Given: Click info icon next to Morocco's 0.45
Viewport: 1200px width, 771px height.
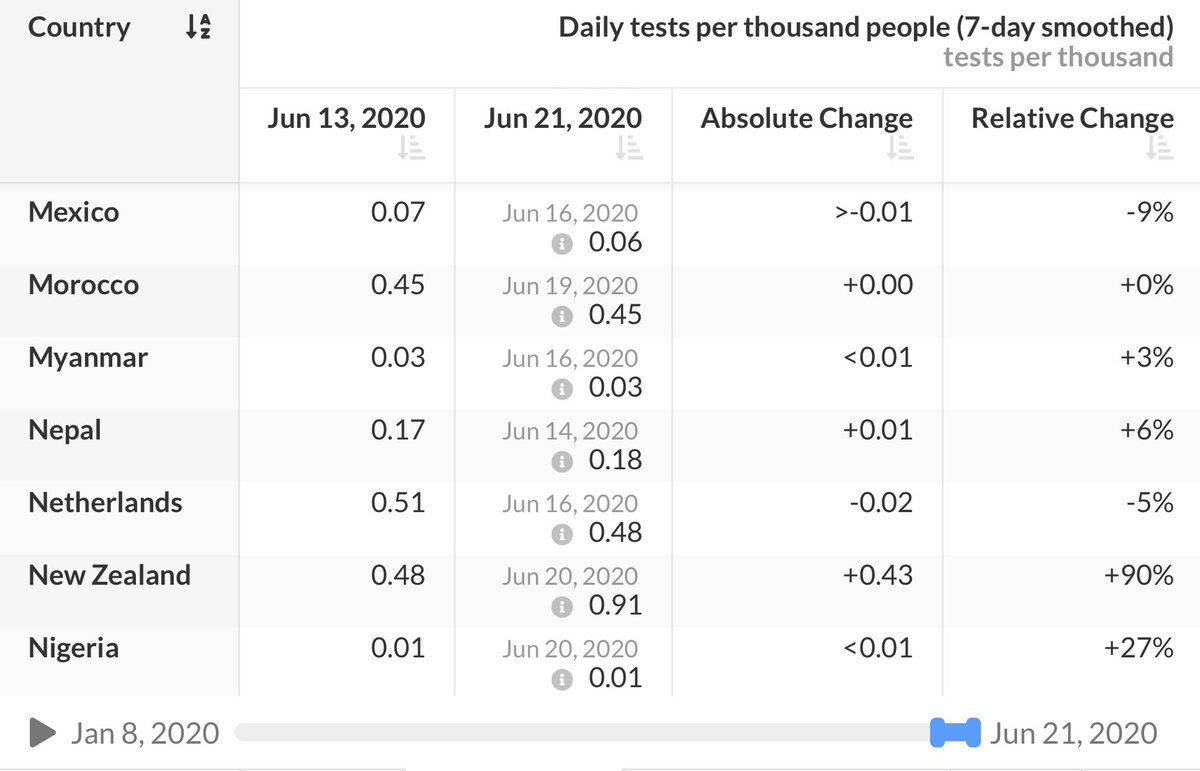Looking at the screenshot, I should pyautogui.click(x=562, y=316).
